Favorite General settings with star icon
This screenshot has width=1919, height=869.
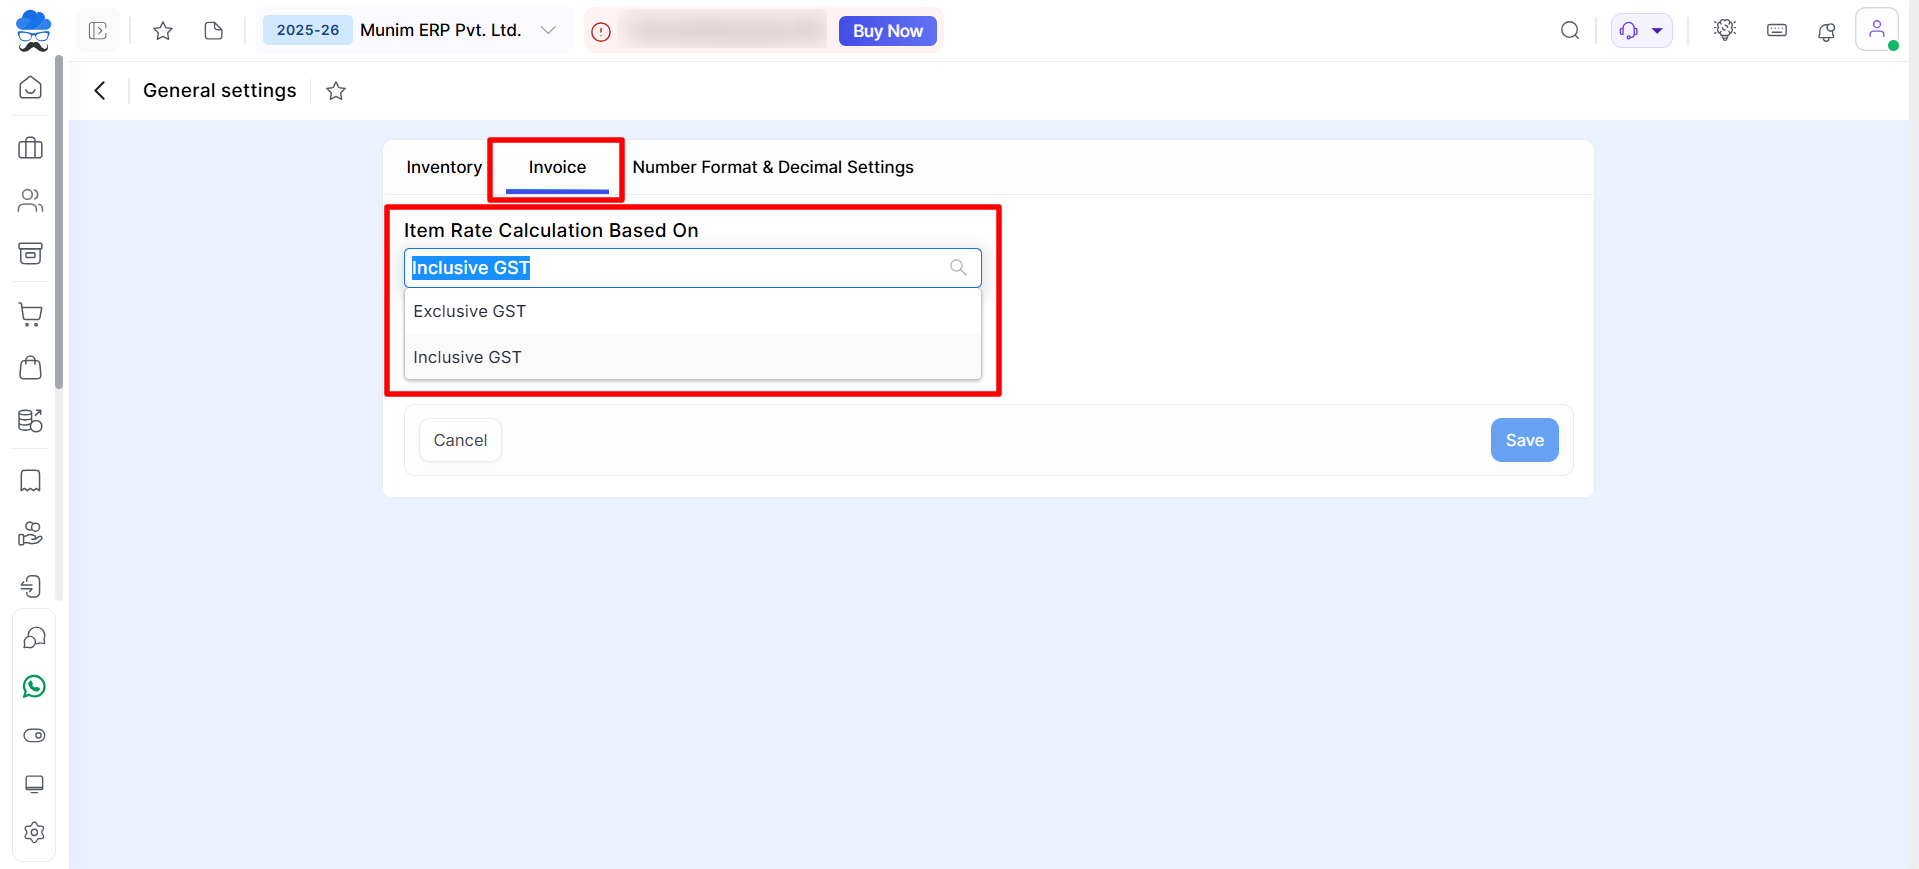coord(336,91)
